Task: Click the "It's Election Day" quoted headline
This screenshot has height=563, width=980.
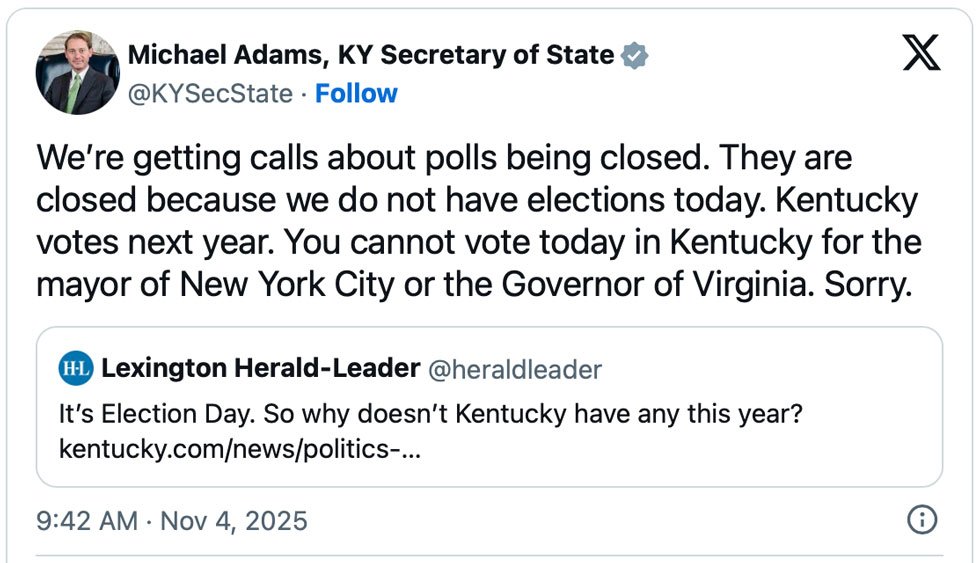Action: (430, 413)
